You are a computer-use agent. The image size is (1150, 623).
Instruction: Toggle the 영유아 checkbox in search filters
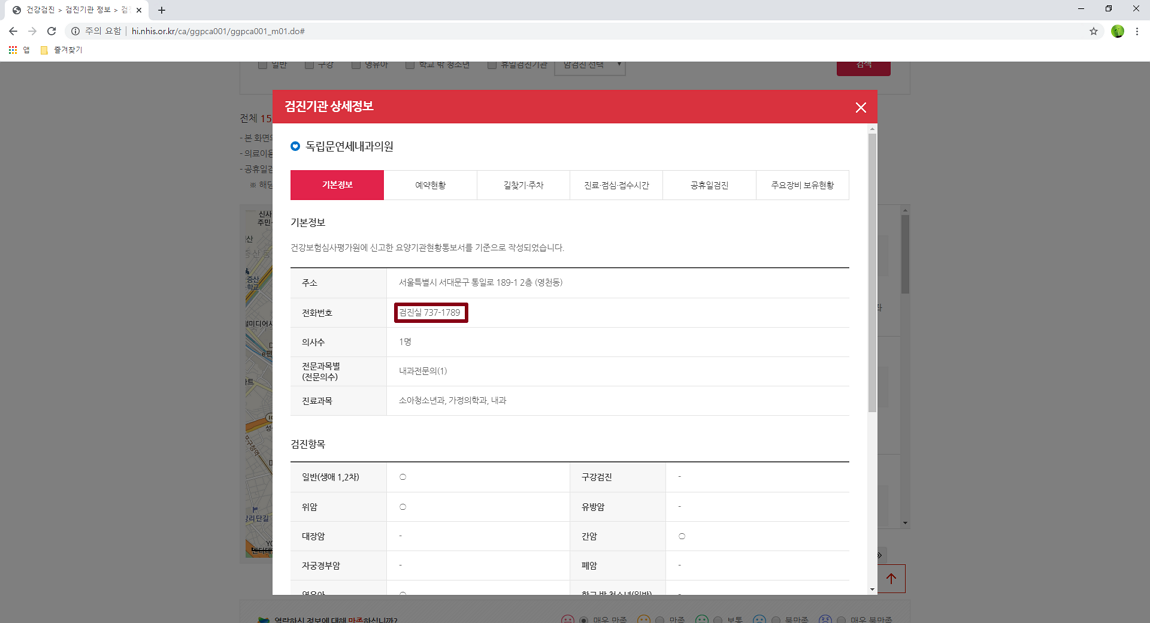pos(356,65)
